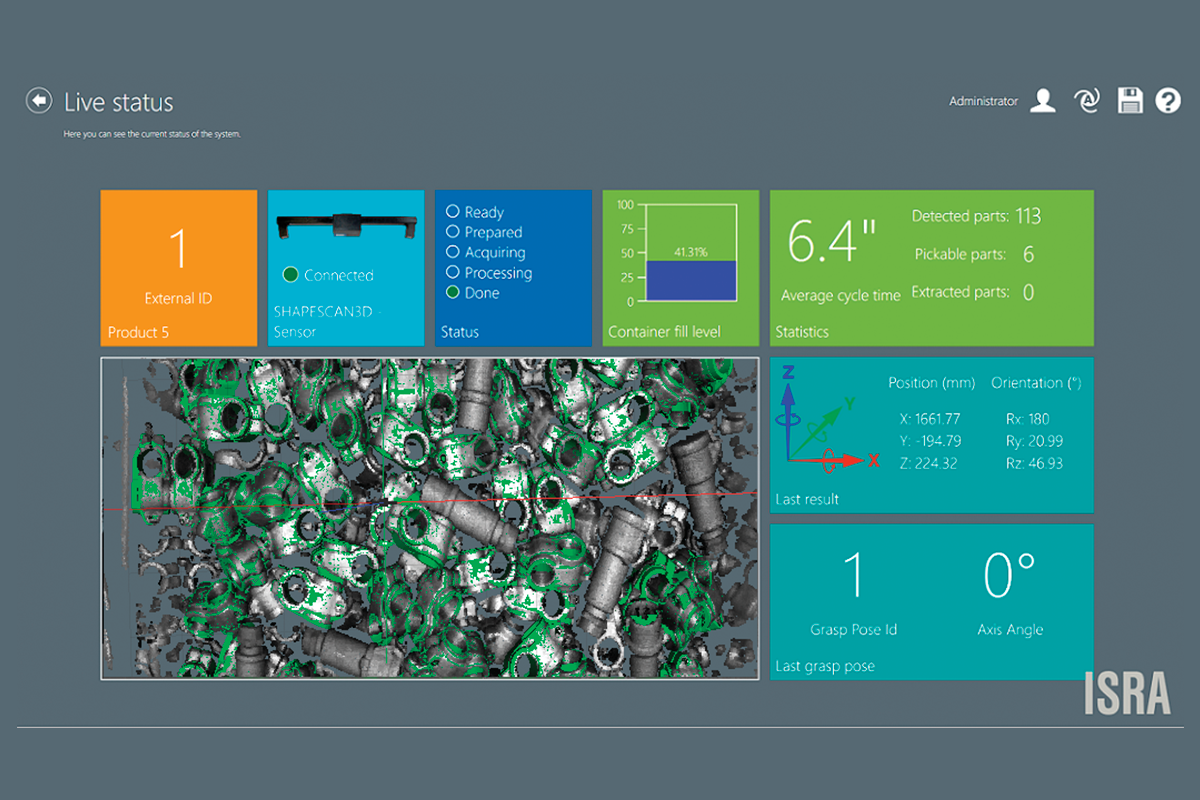Click the External ID number 1
Image resolution: width=1200 pixels, height=800 pixels.
point(179,248)
